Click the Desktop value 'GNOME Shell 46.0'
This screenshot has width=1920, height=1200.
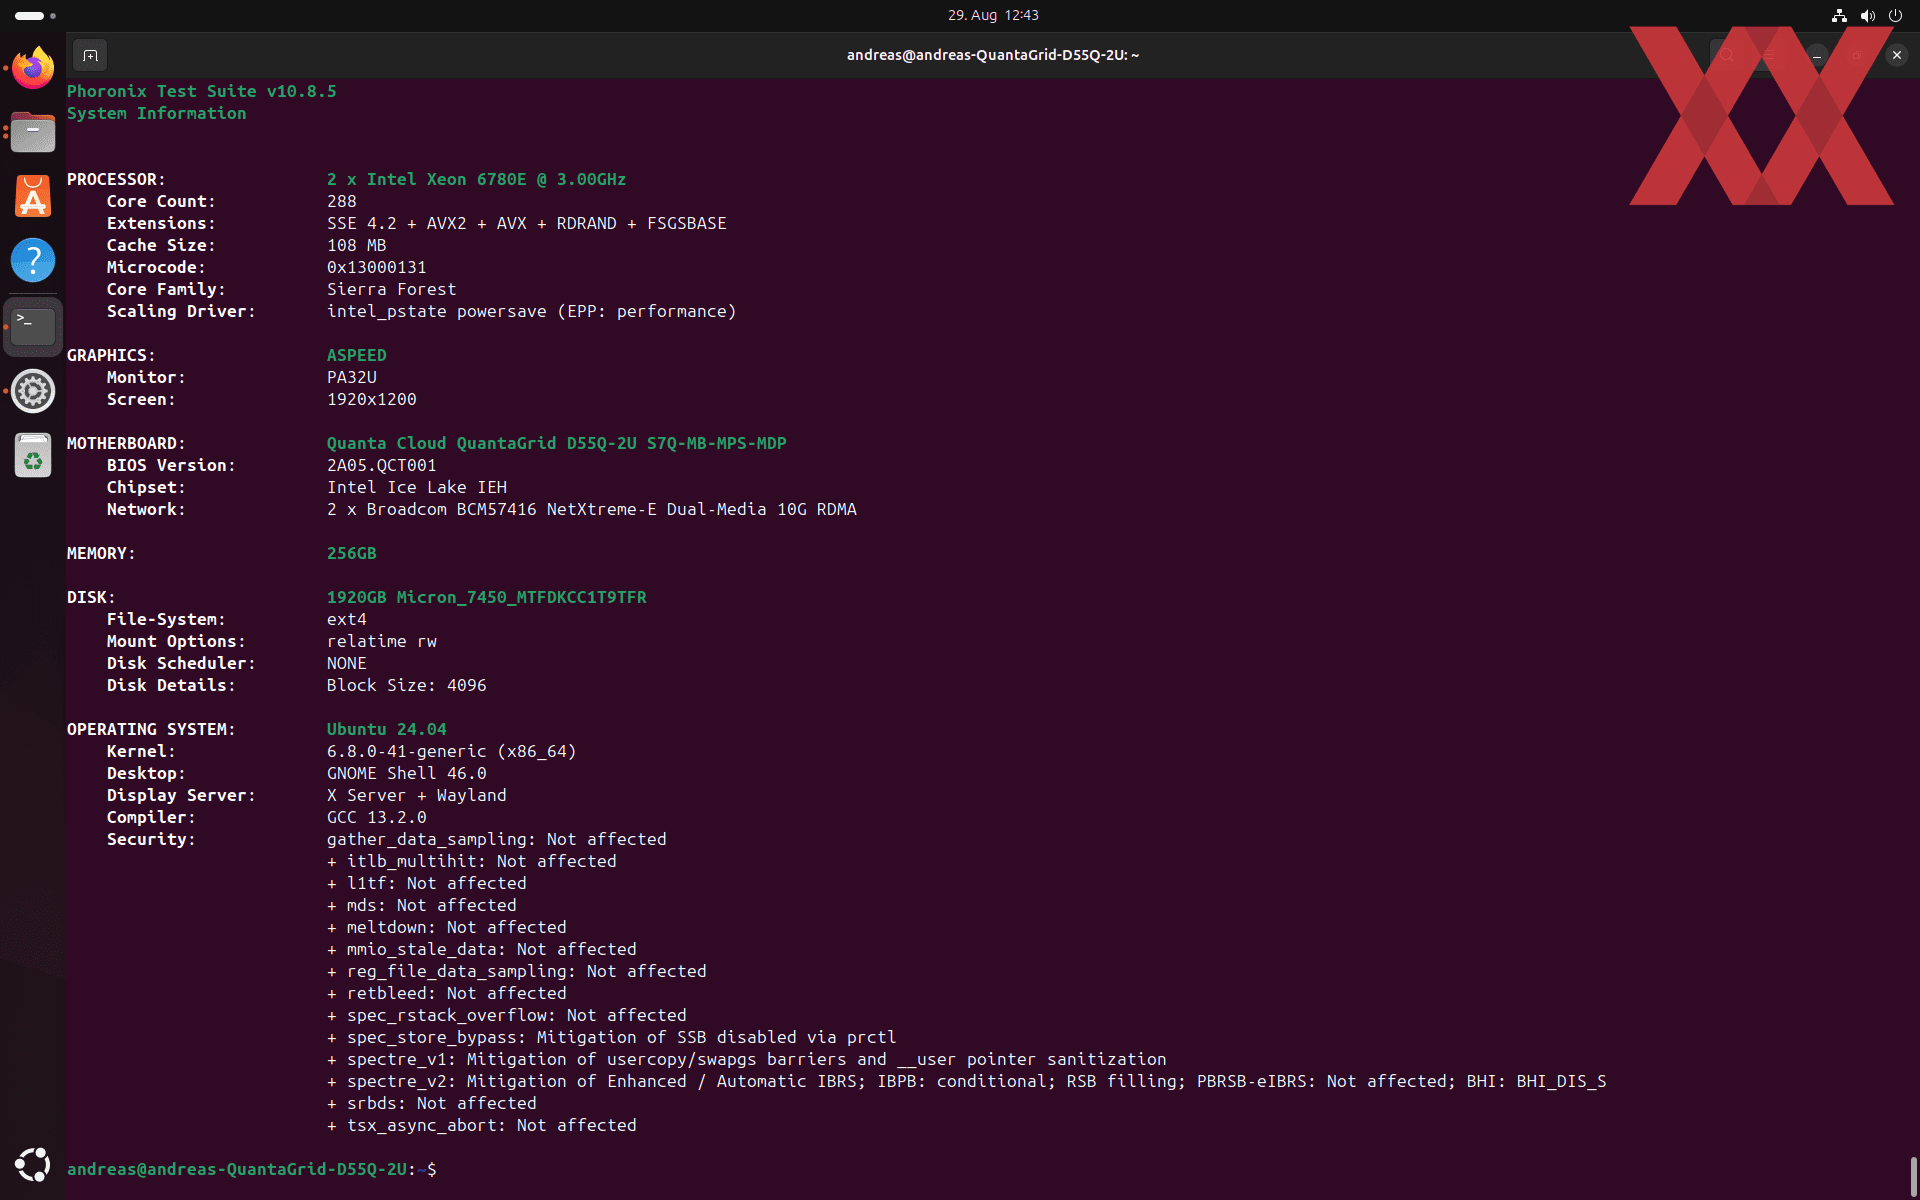407,773
